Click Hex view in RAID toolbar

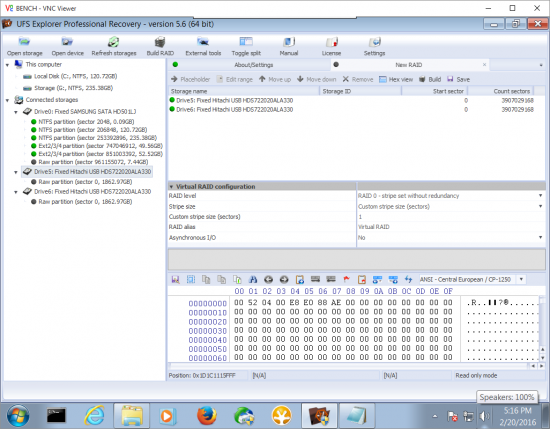click(396, 79)
